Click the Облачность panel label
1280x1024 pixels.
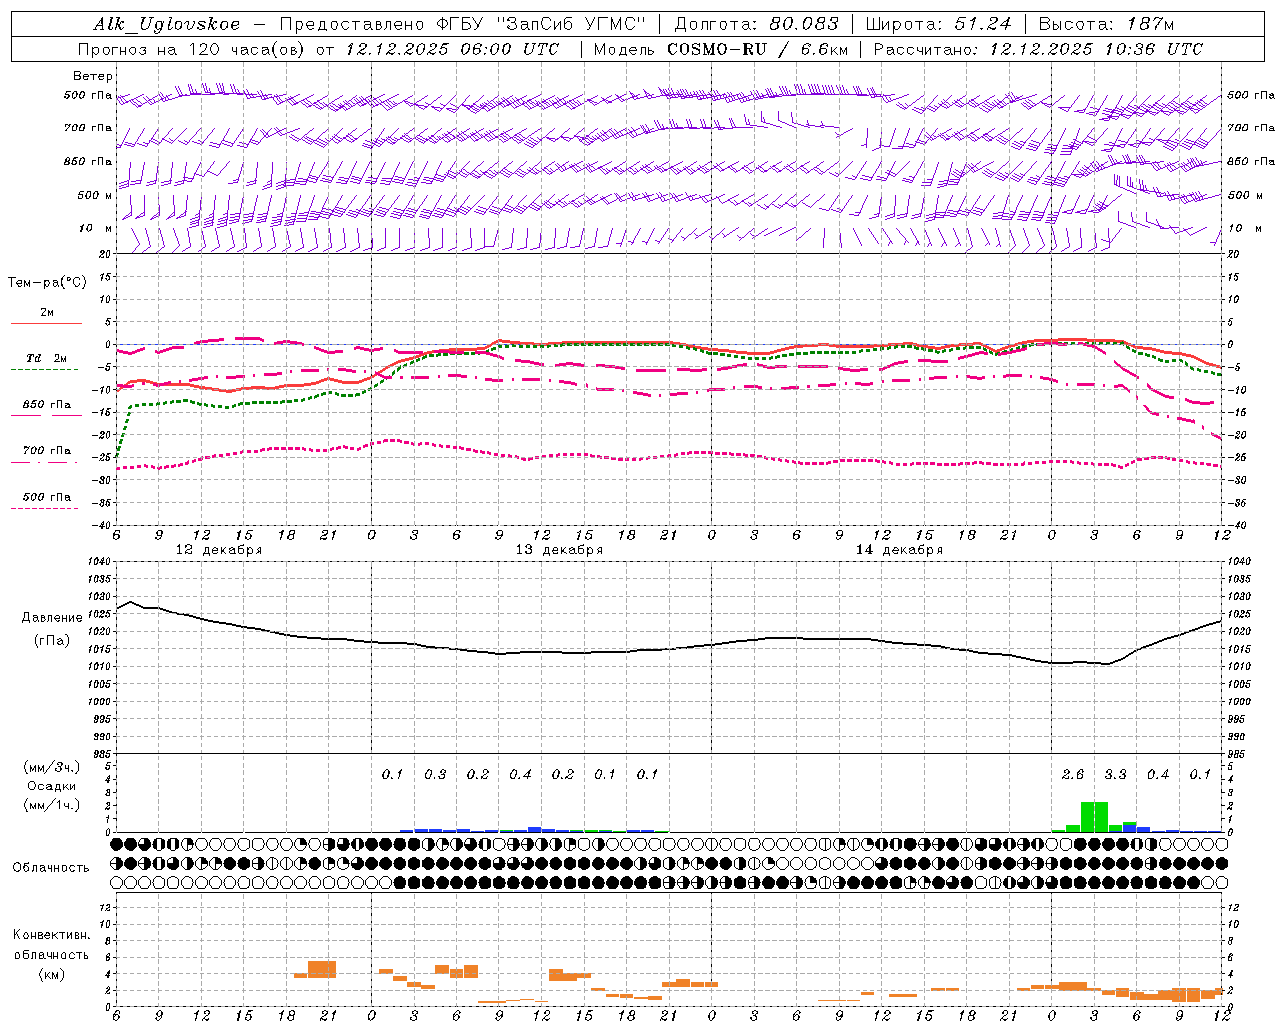51,867
